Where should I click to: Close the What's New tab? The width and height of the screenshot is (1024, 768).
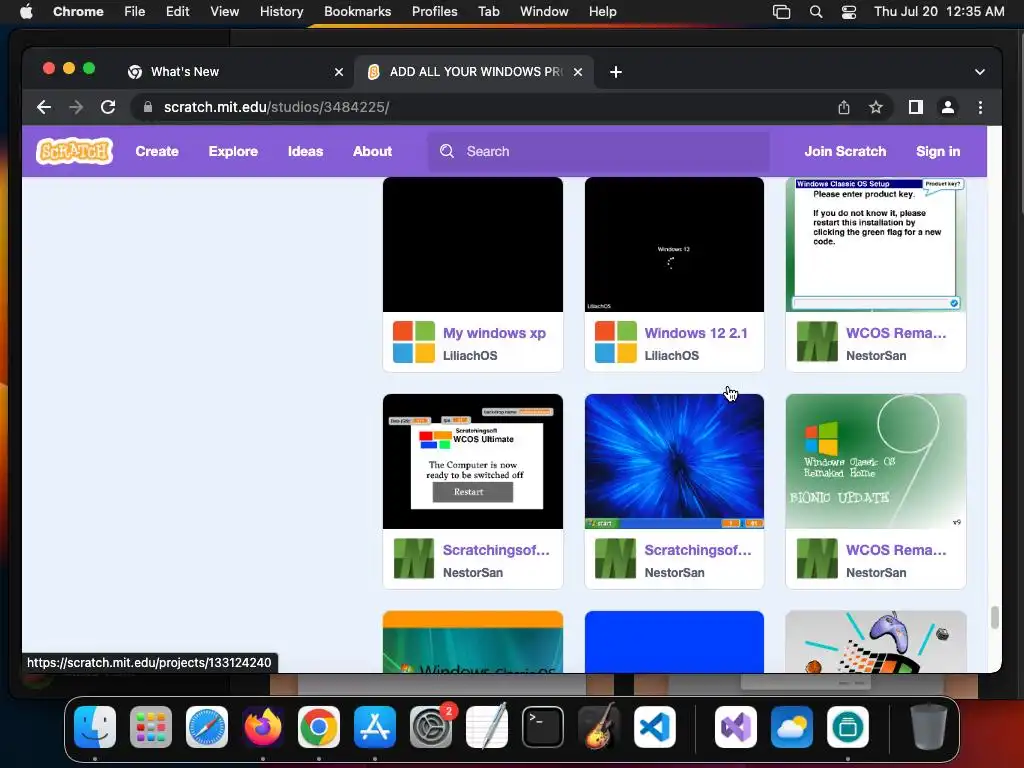point(339,72)
